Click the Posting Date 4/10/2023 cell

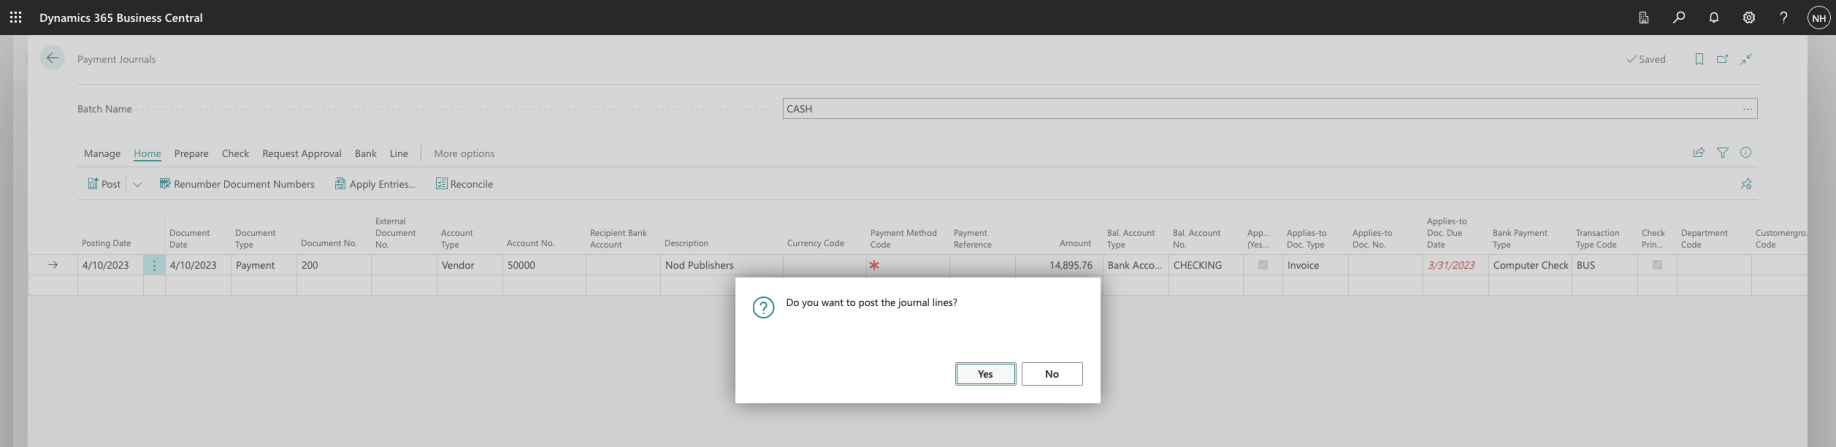click(111, 265)
